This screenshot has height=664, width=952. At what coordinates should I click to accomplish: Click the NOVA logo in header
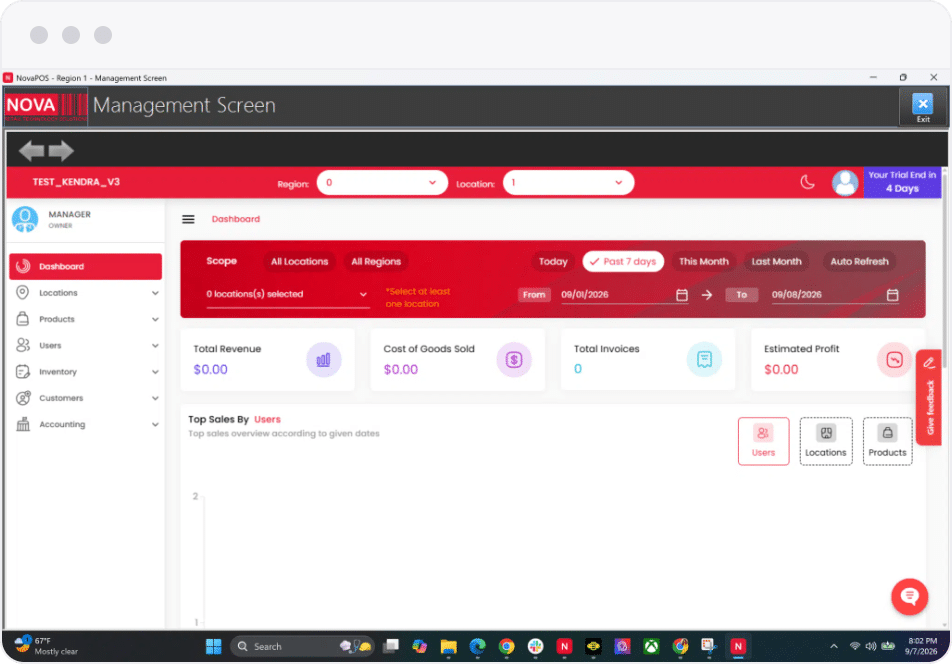46,107
